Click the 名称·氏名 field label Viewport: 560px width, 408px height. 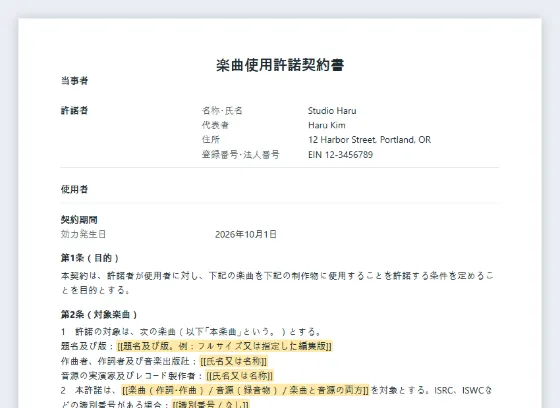coord(222,110)
